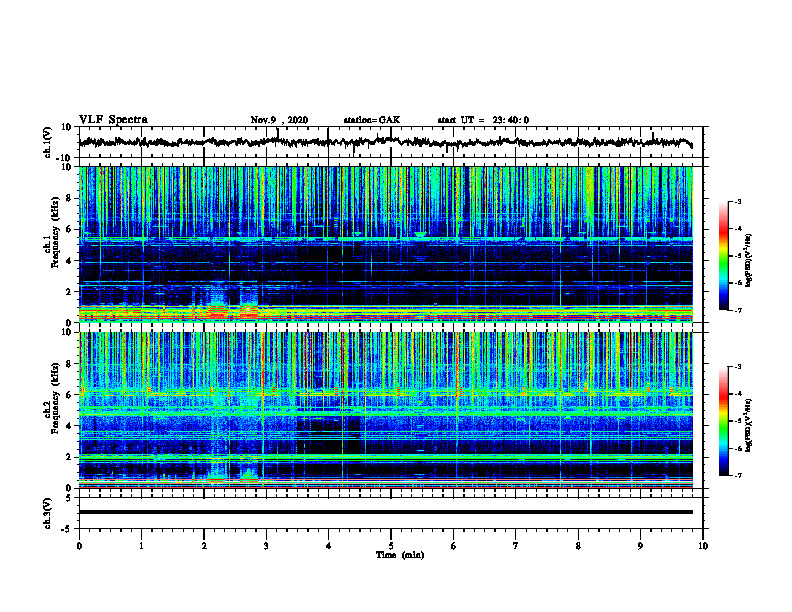
Task: Click the upper colorbar log(PSD) units label
Action: (749, 261)
